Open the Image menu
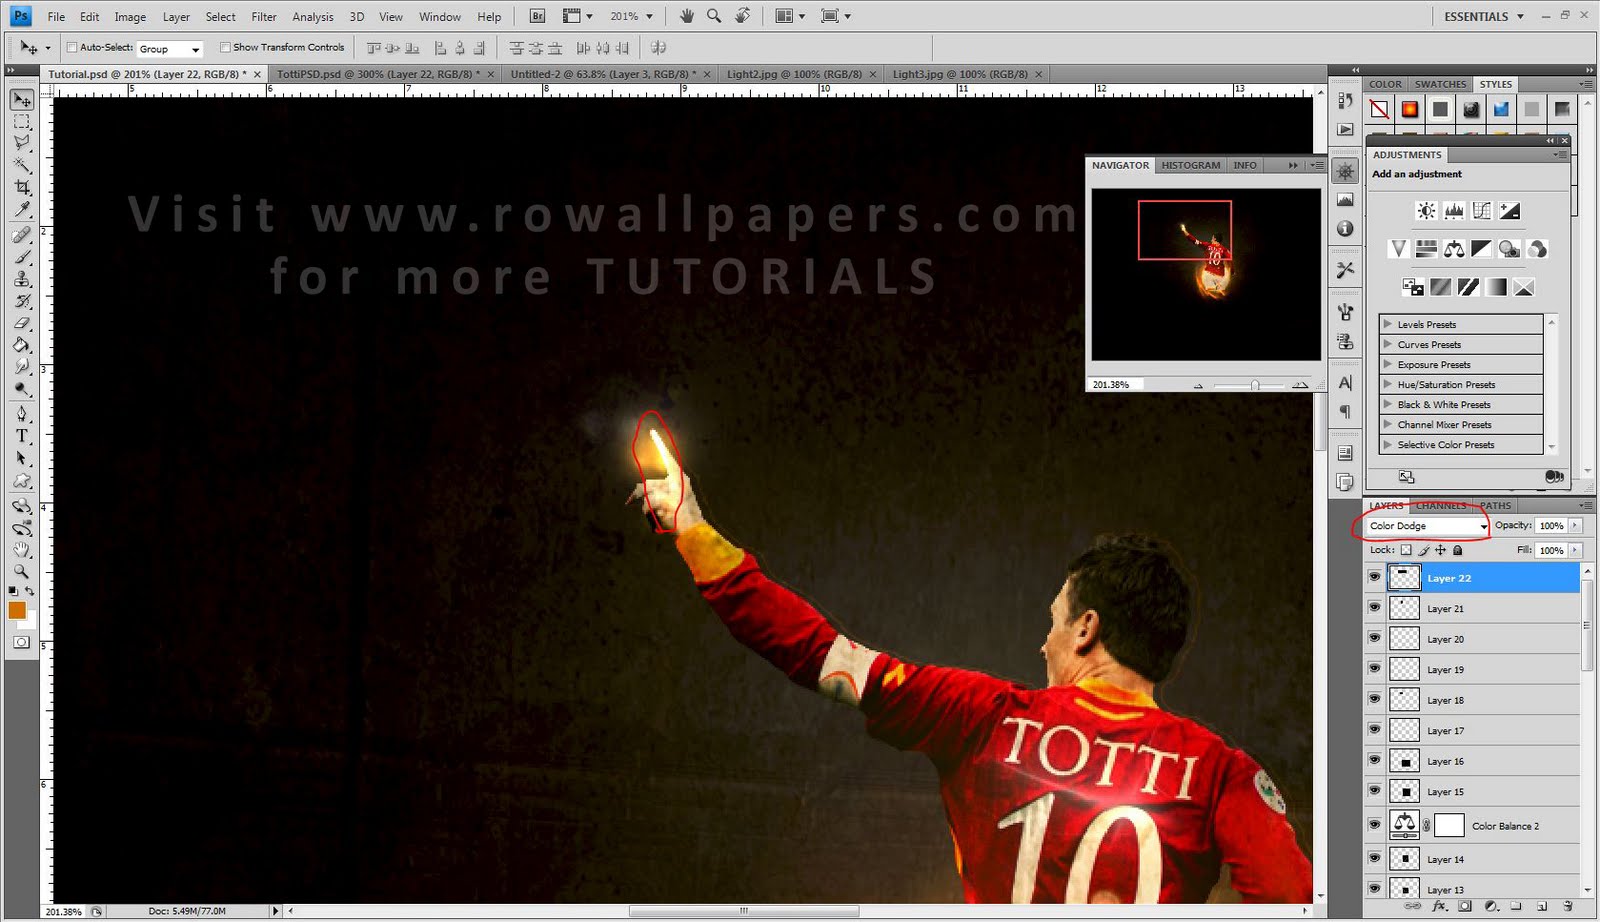Screen dimensions: 1600x922 tap(130, 17)
